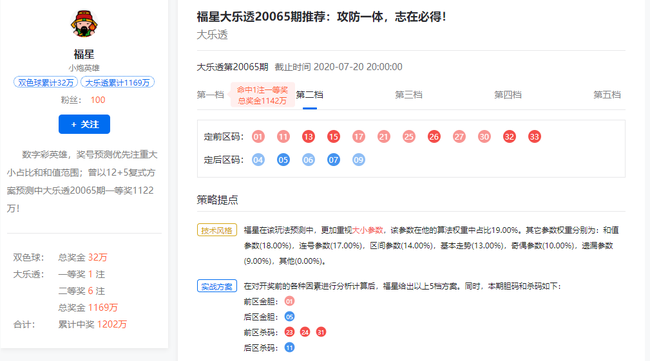
Task: Click blue ball 06 in back zone
Action: 308,160
